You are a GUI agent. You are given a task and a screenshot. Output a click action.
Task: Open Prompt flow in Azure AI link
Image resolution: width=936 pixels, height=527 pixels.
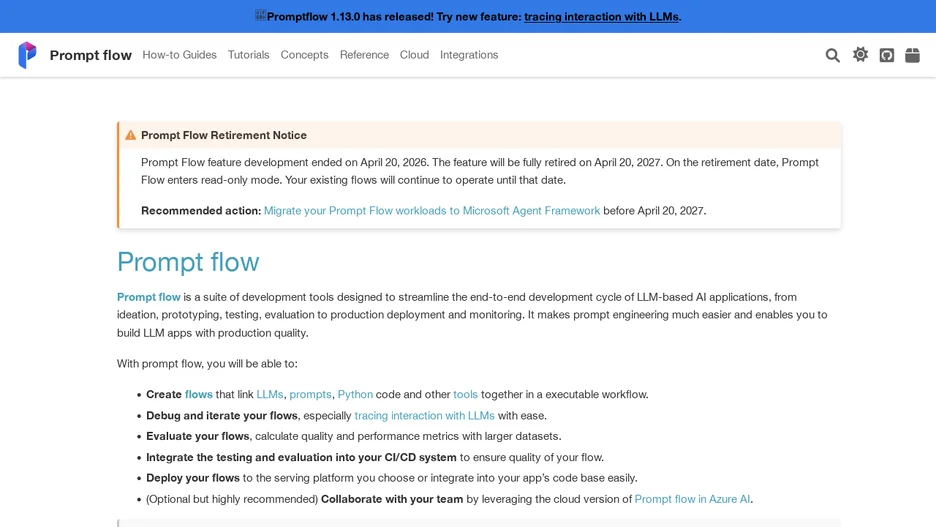coord(692,499)
